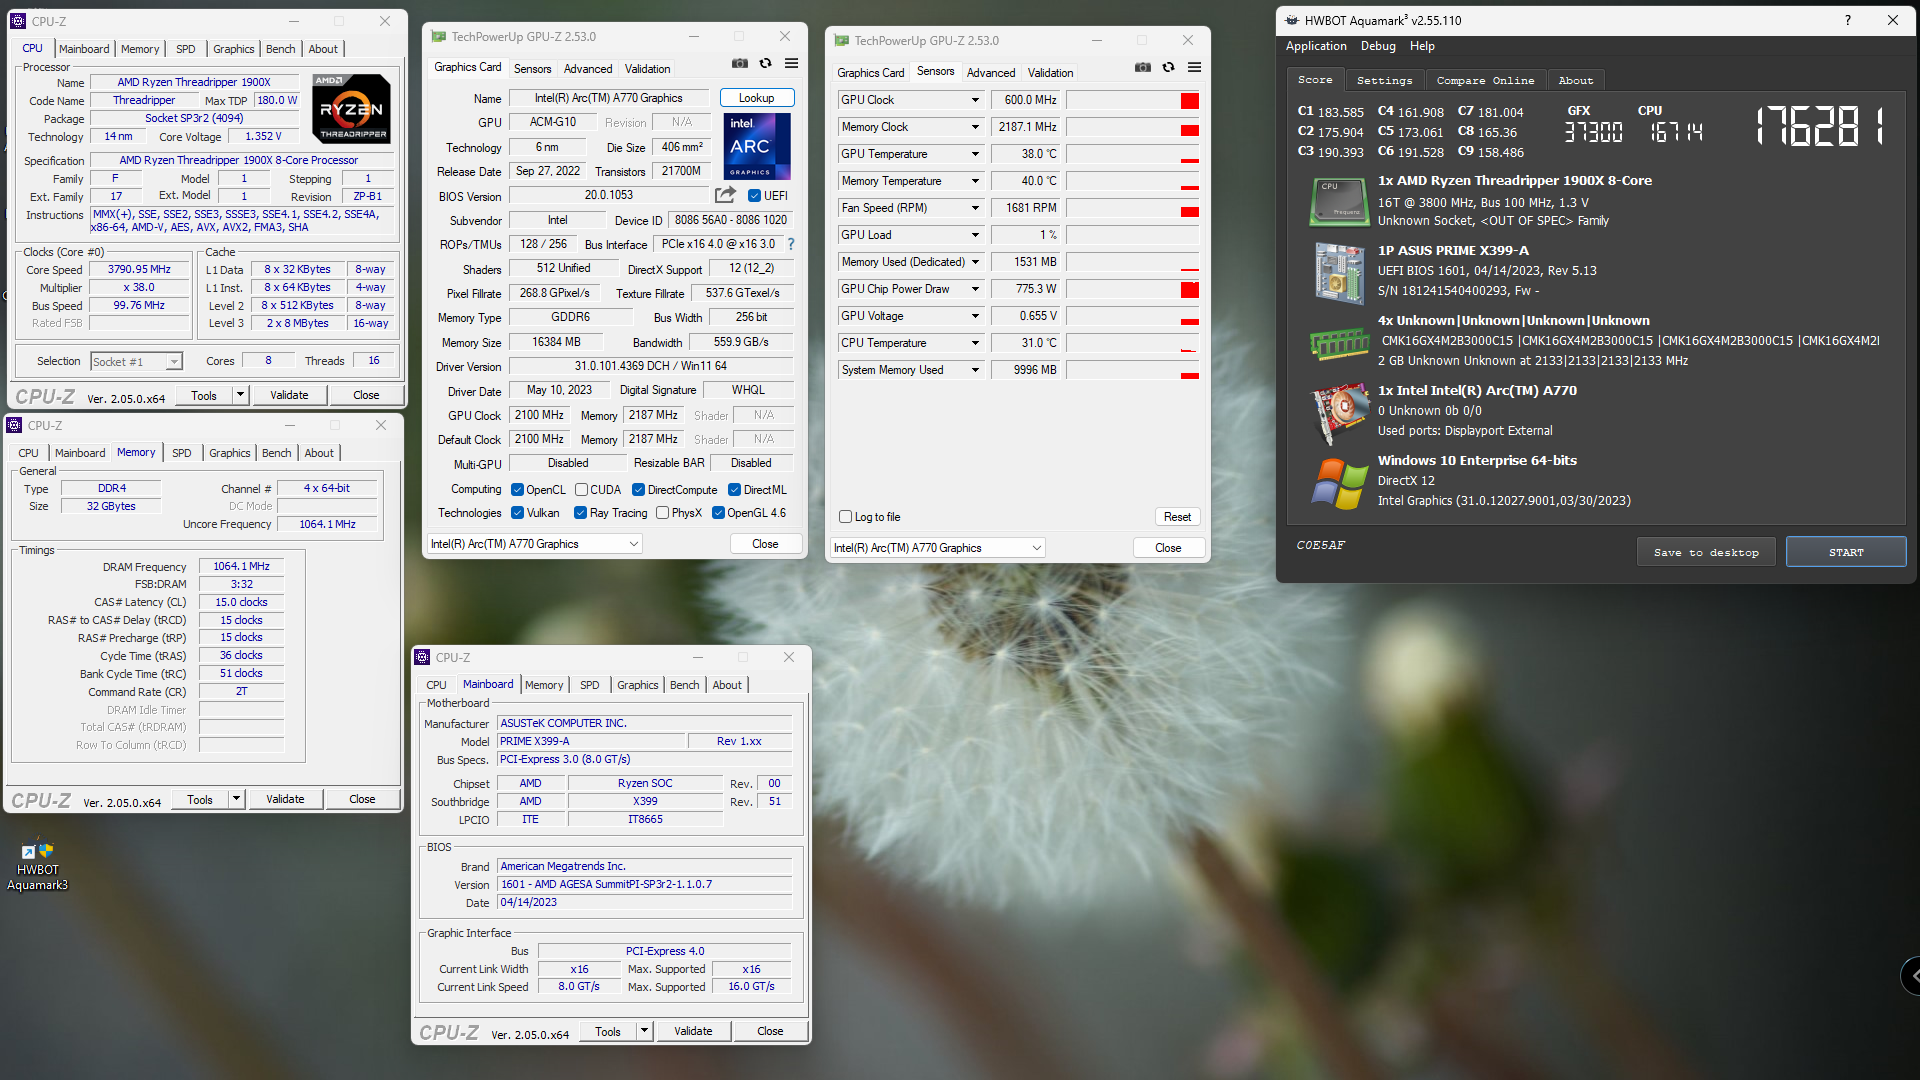
Task: Toggle the CUDA checkbox
Action: [581, 490]
